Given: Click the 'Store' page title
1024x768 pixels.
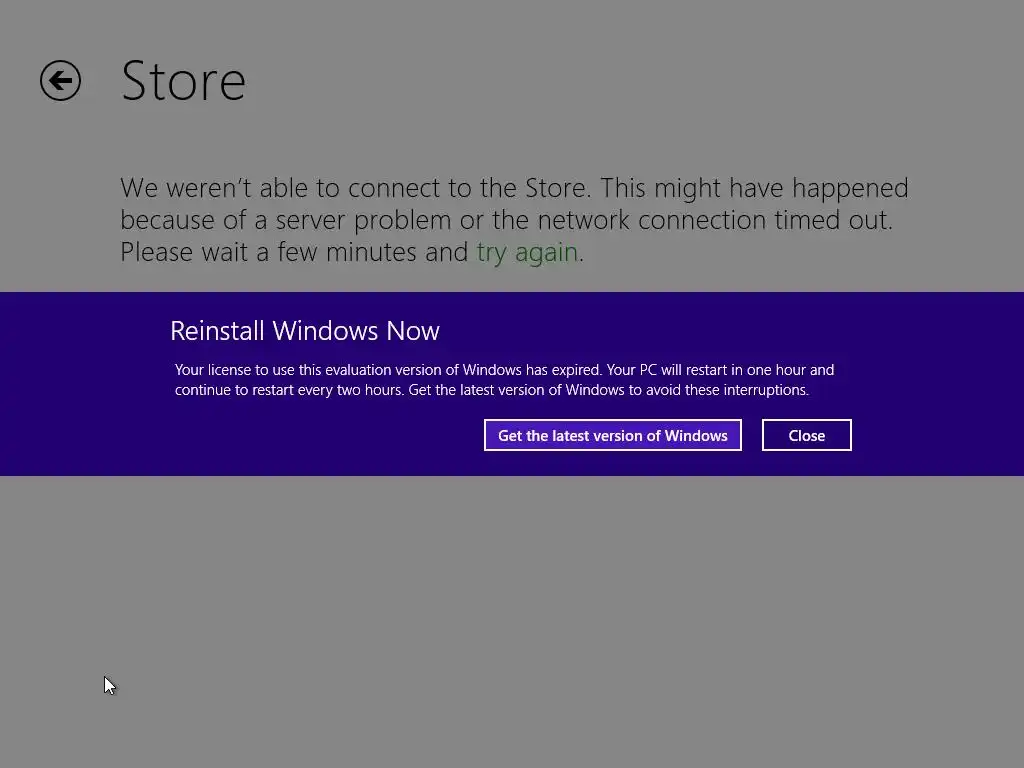Looking at the screenshot, I should [184, 81].
